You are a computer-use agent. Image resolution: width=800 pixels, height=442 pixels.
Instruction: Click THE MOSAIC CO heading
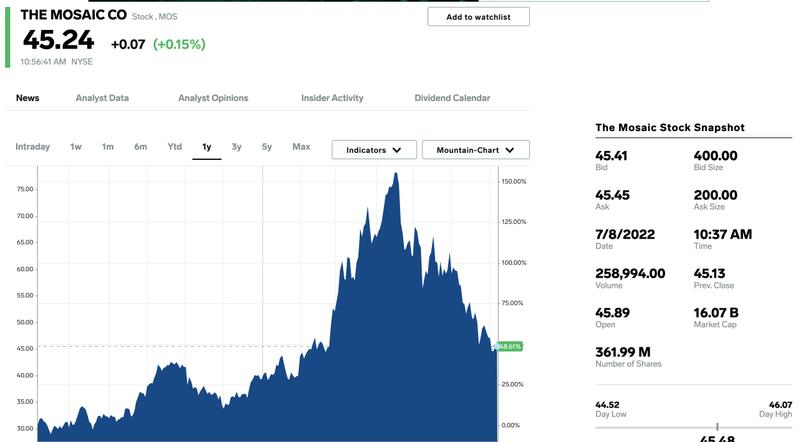pos(73,15)
